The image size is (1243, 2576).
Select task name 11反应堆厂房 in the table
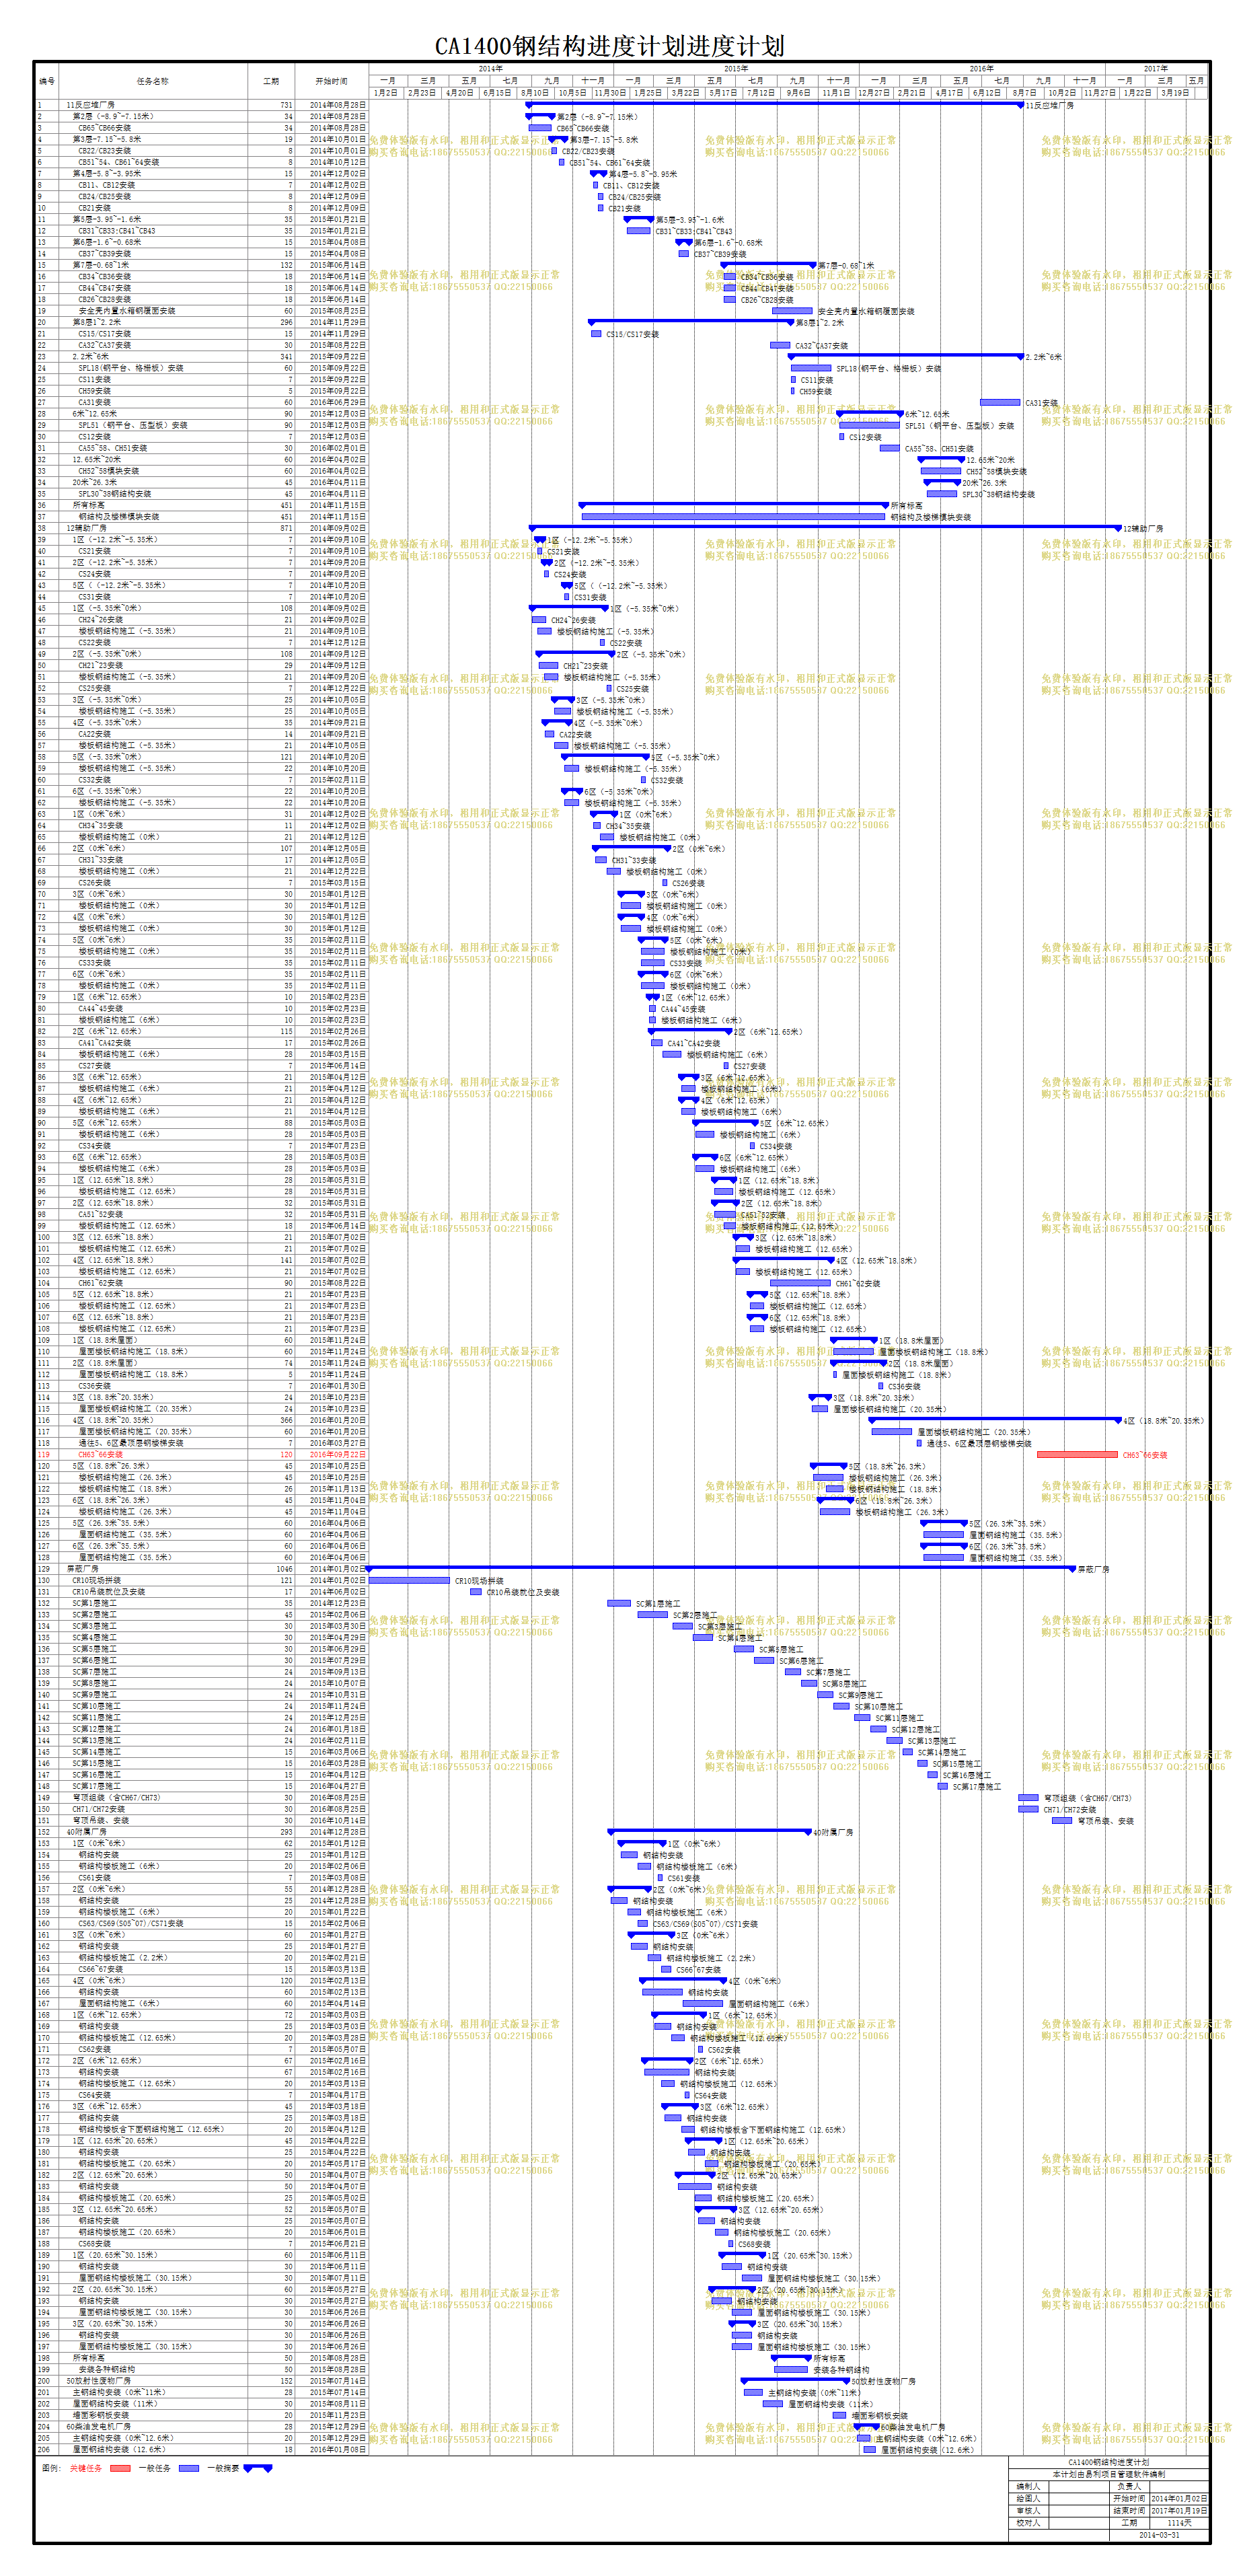(x=90, y=105)
